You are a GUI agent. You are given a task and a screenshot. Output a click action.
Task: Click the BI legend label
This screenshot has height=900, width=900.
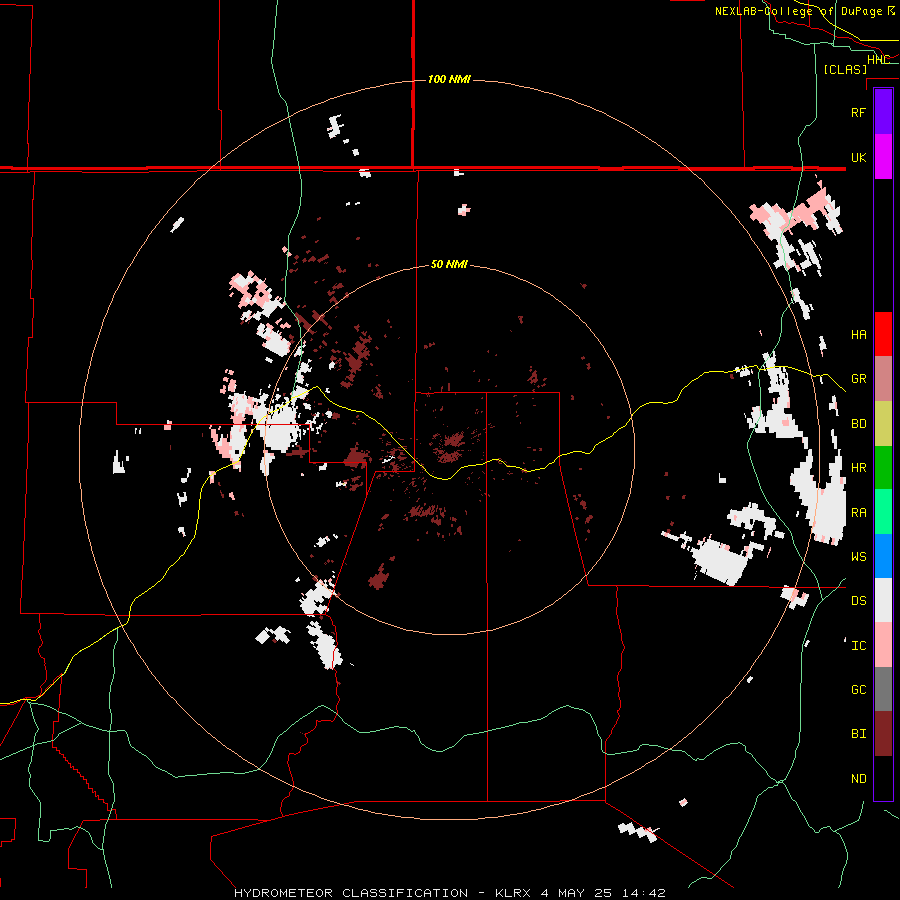858,734
